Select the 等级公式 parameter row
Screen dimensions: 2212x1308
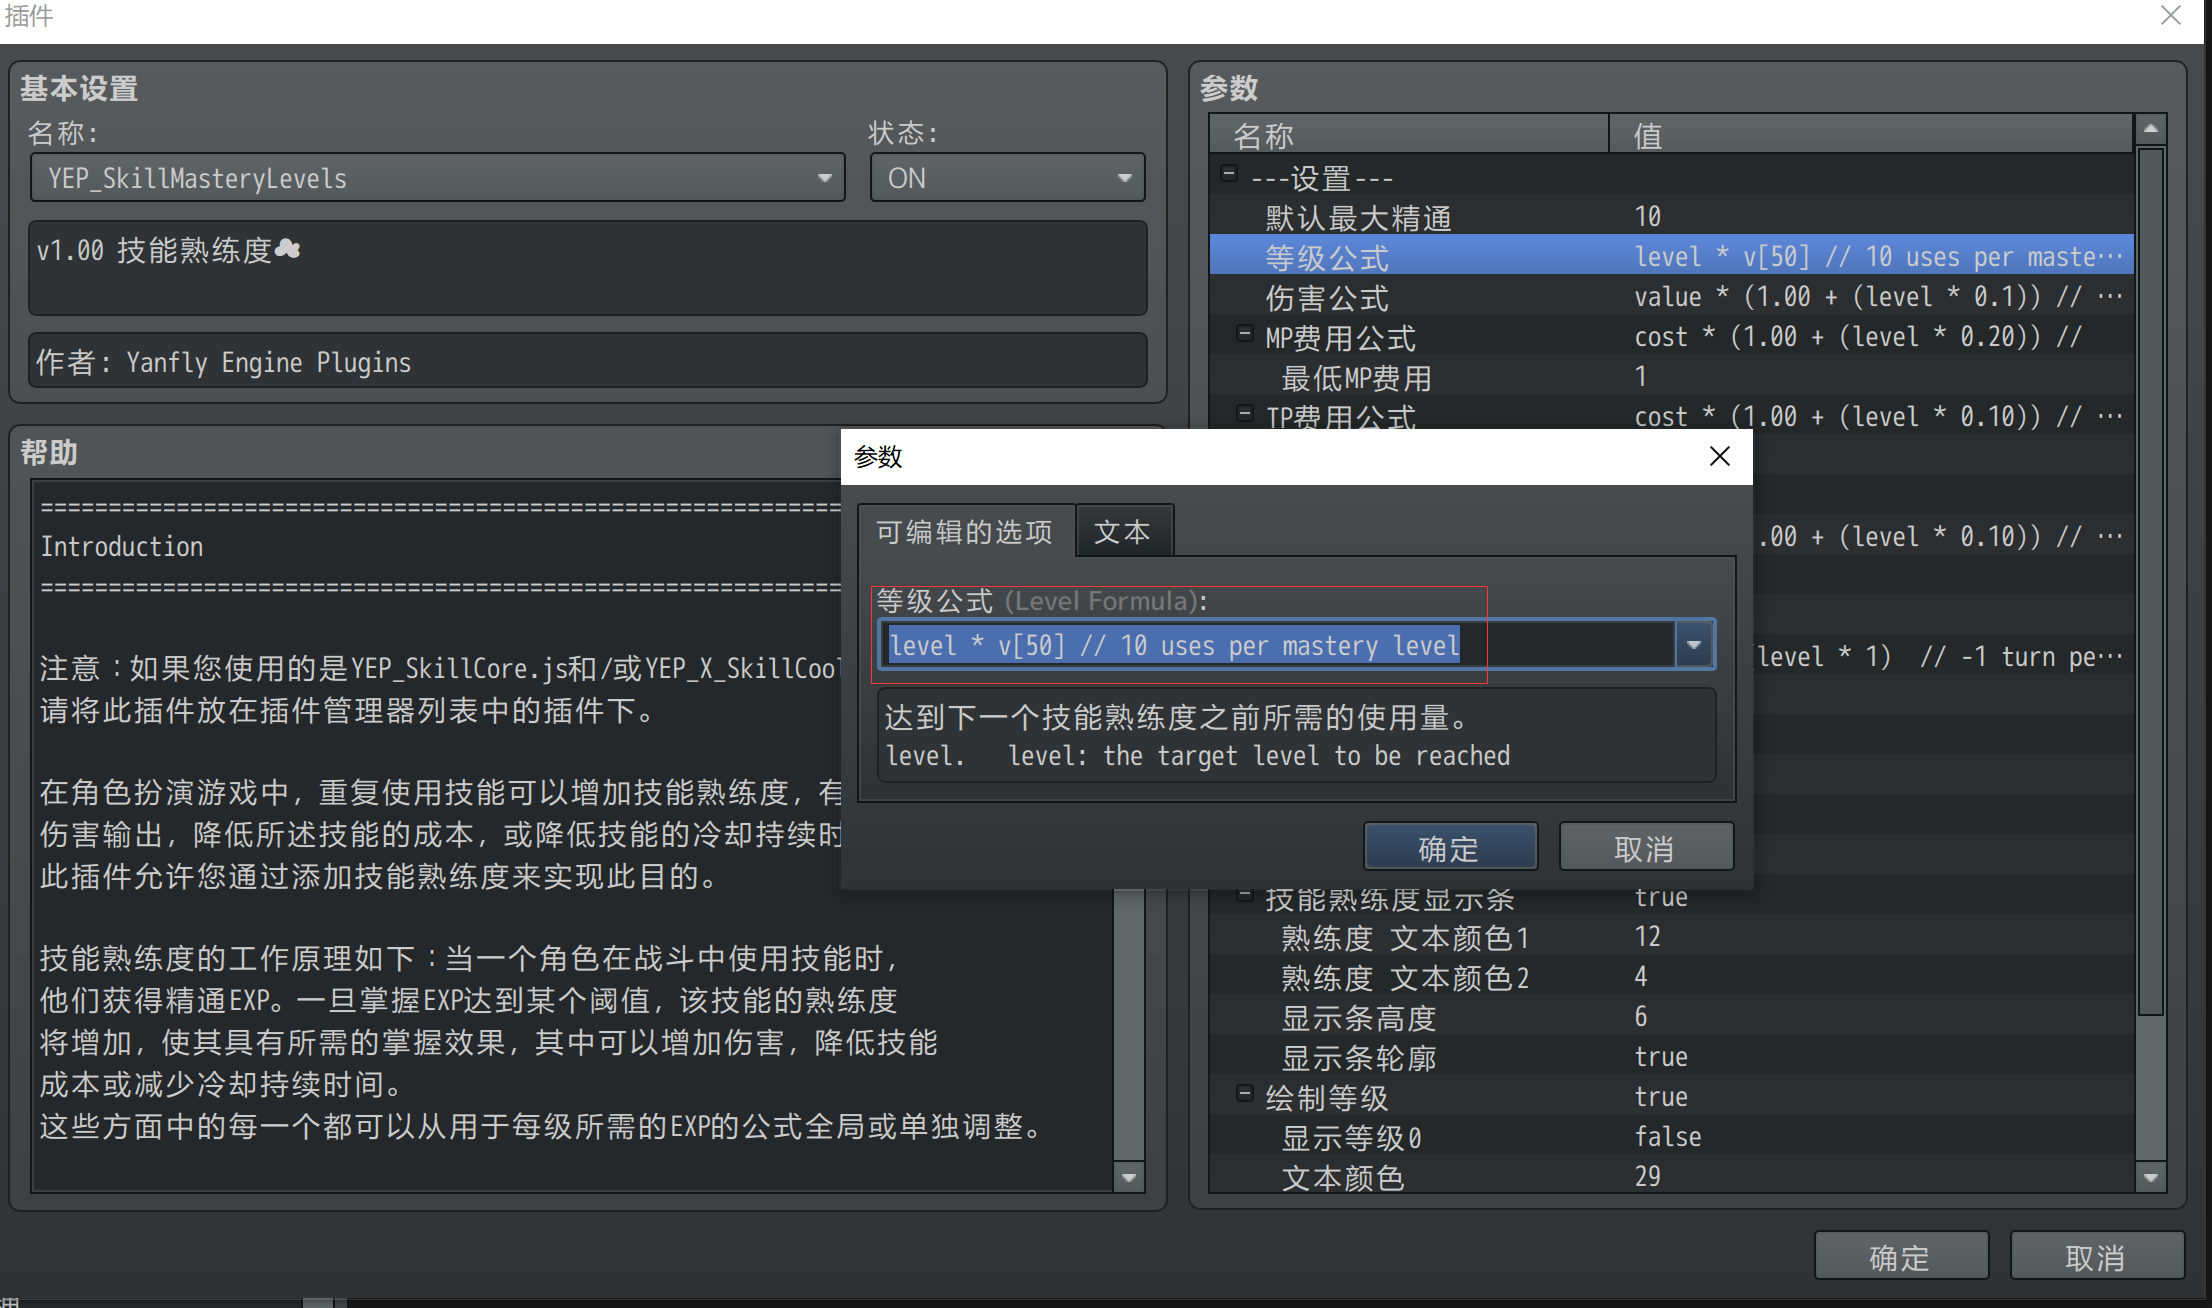1671,256
